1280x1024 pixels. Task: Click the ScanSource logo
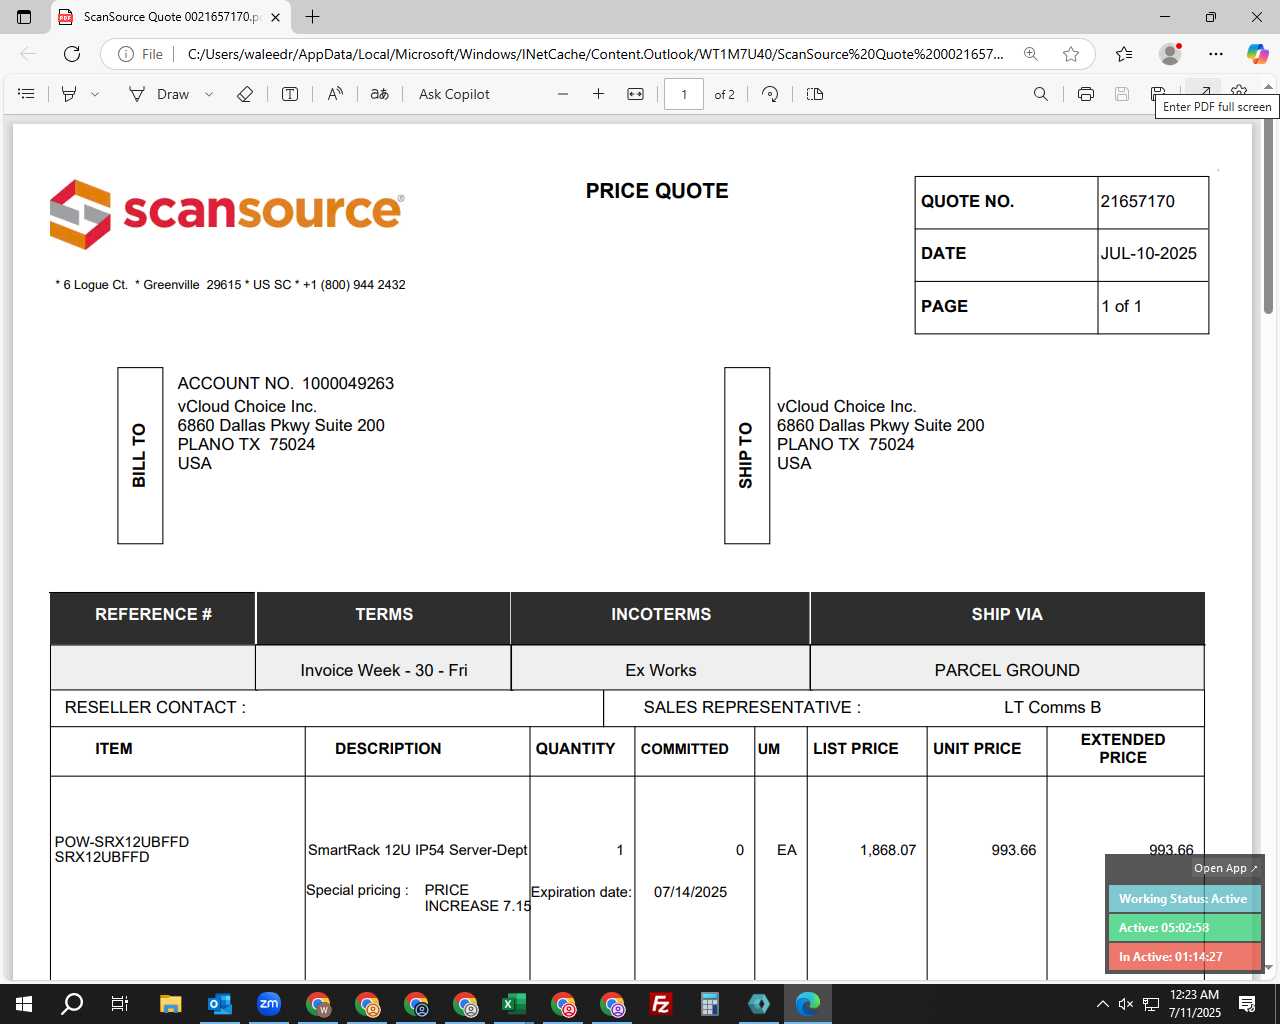(x=227, y=213)
